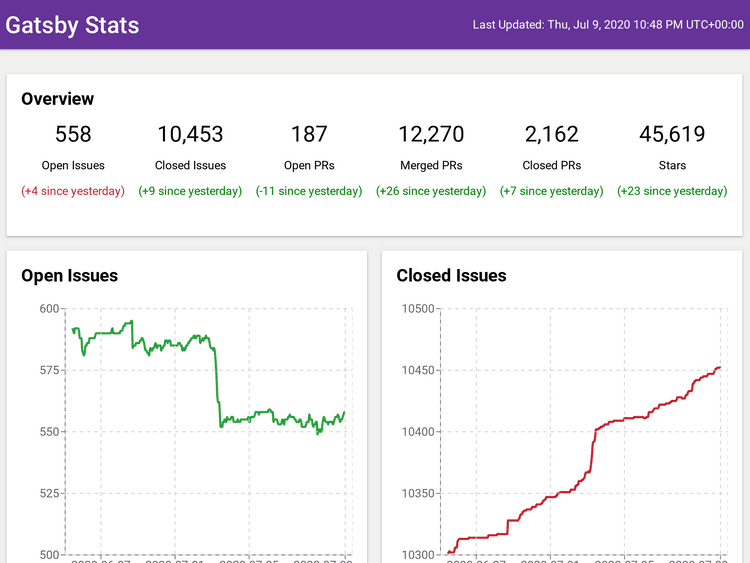Click the Closed Issues label in Overview
This screenshot has width=750, height=563.
coord(190,165)
